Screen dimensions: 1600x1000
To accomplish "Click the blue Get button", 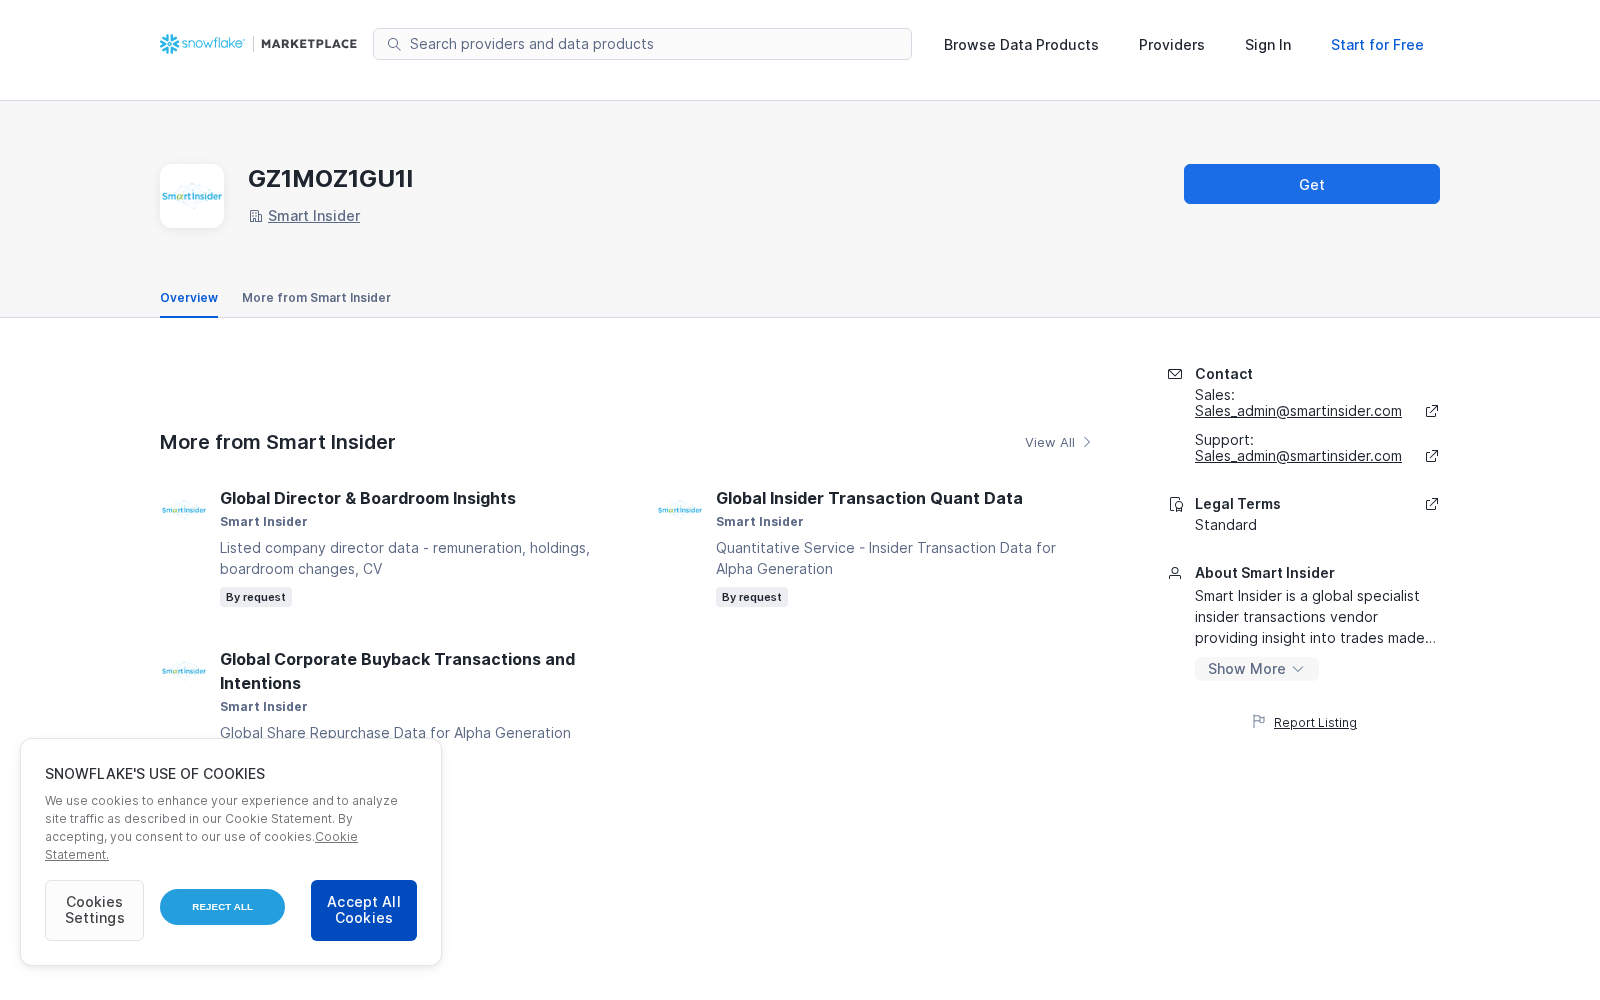I will tap(1312, 184).
